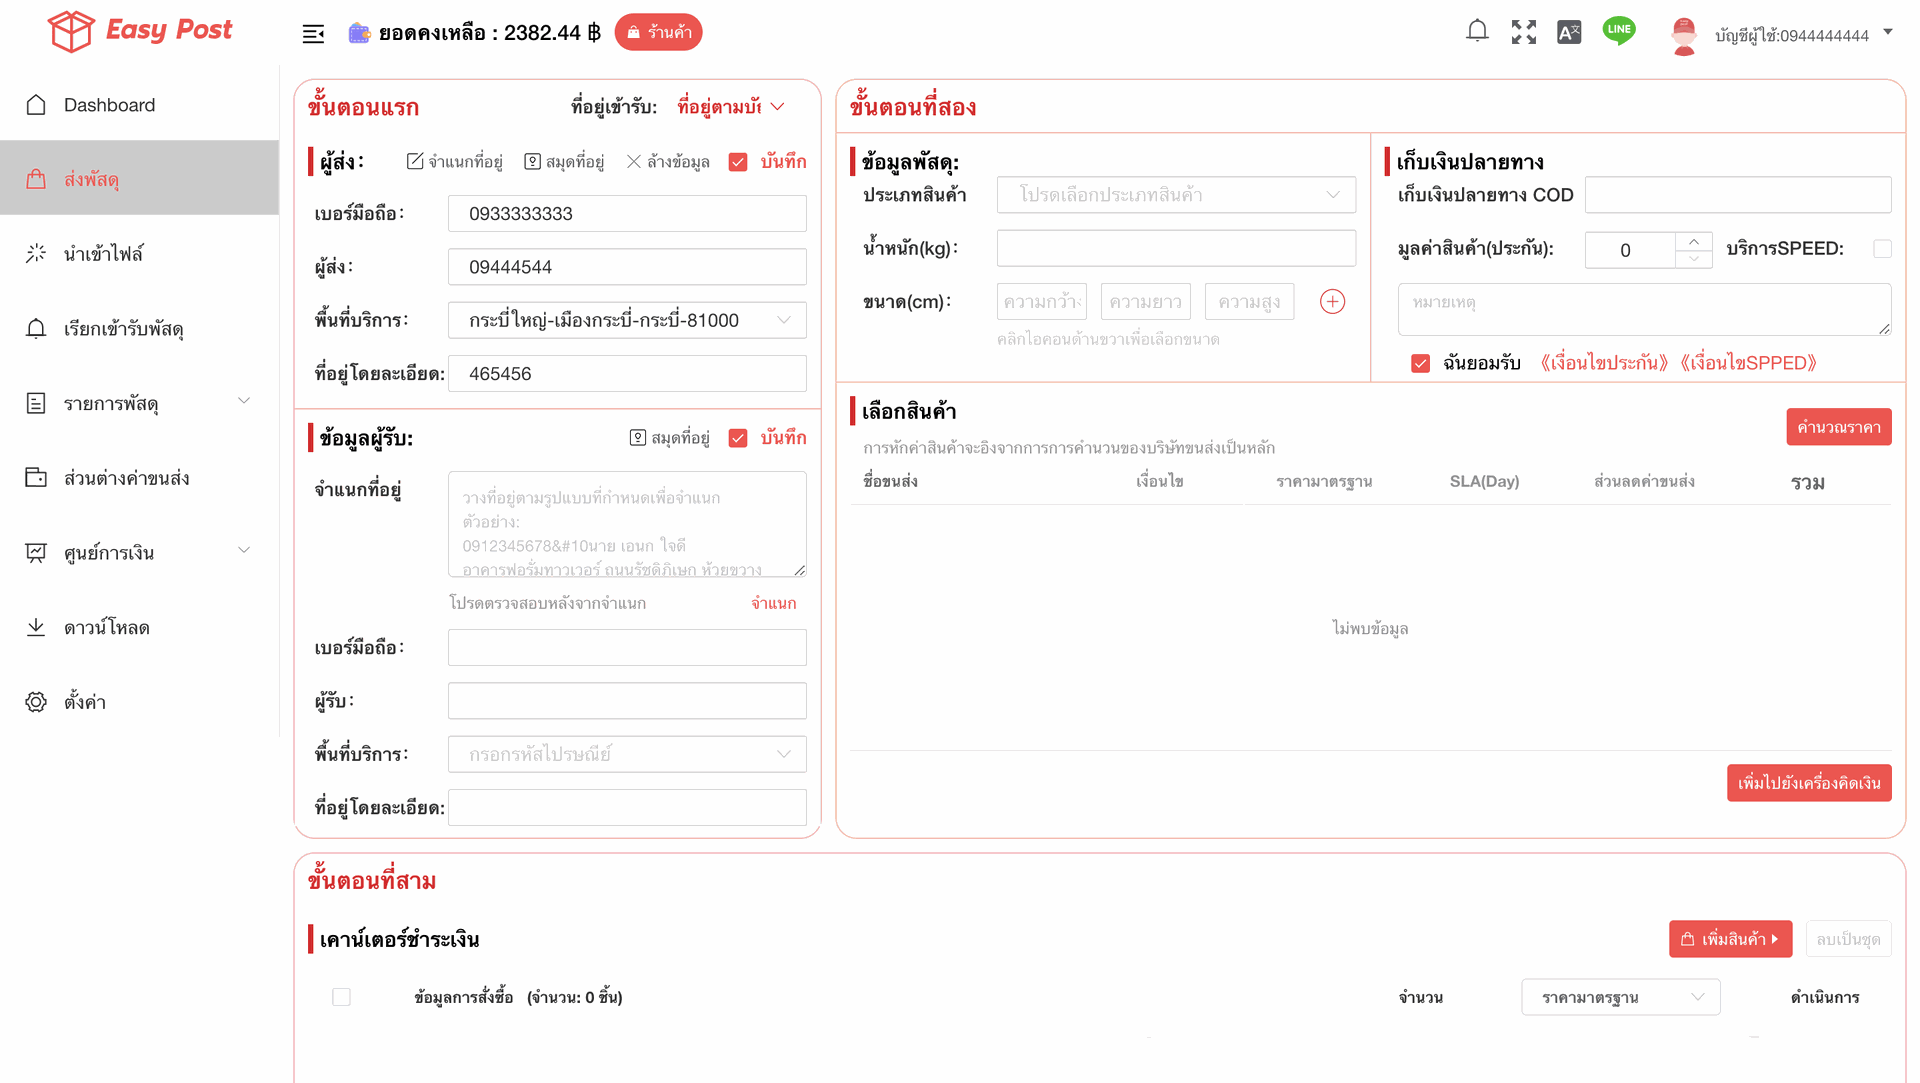Click the language translation icon
This screenshot has width=1920, height=1083.
pyautogui.click(x=1569, y=31)
